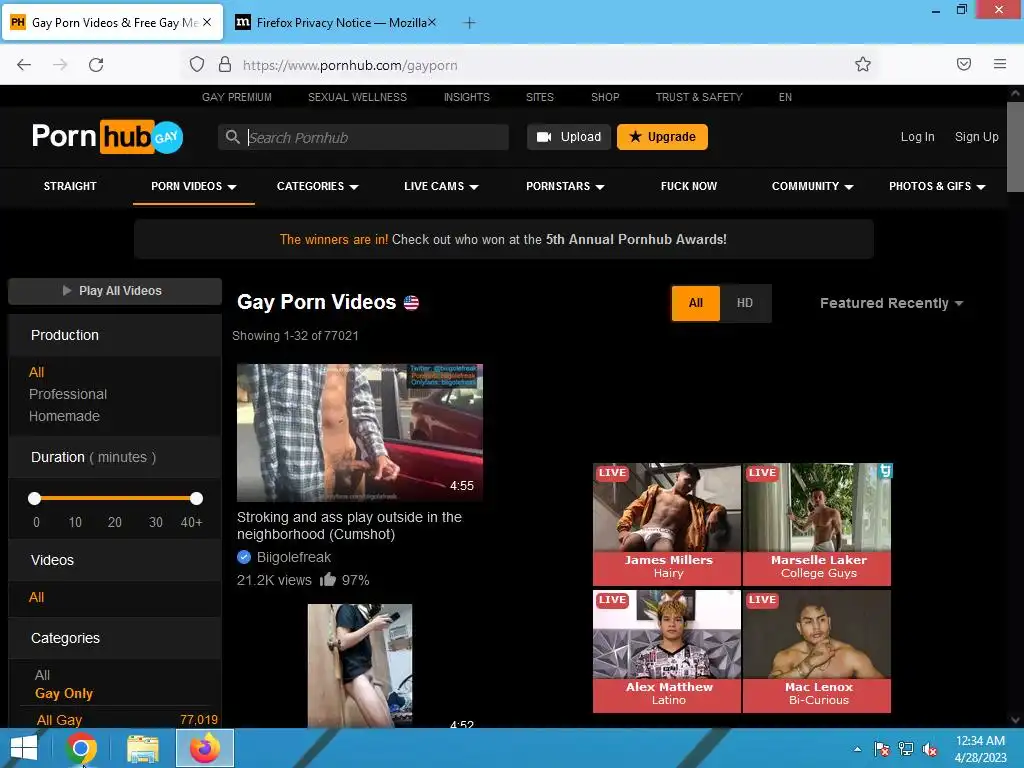Switch to the Straight nav item

point(70,186)
